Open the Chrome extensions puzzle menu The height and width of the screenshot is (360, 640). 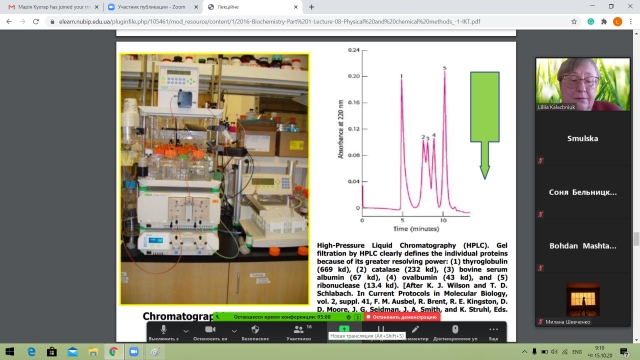click(x=604, y=22)
